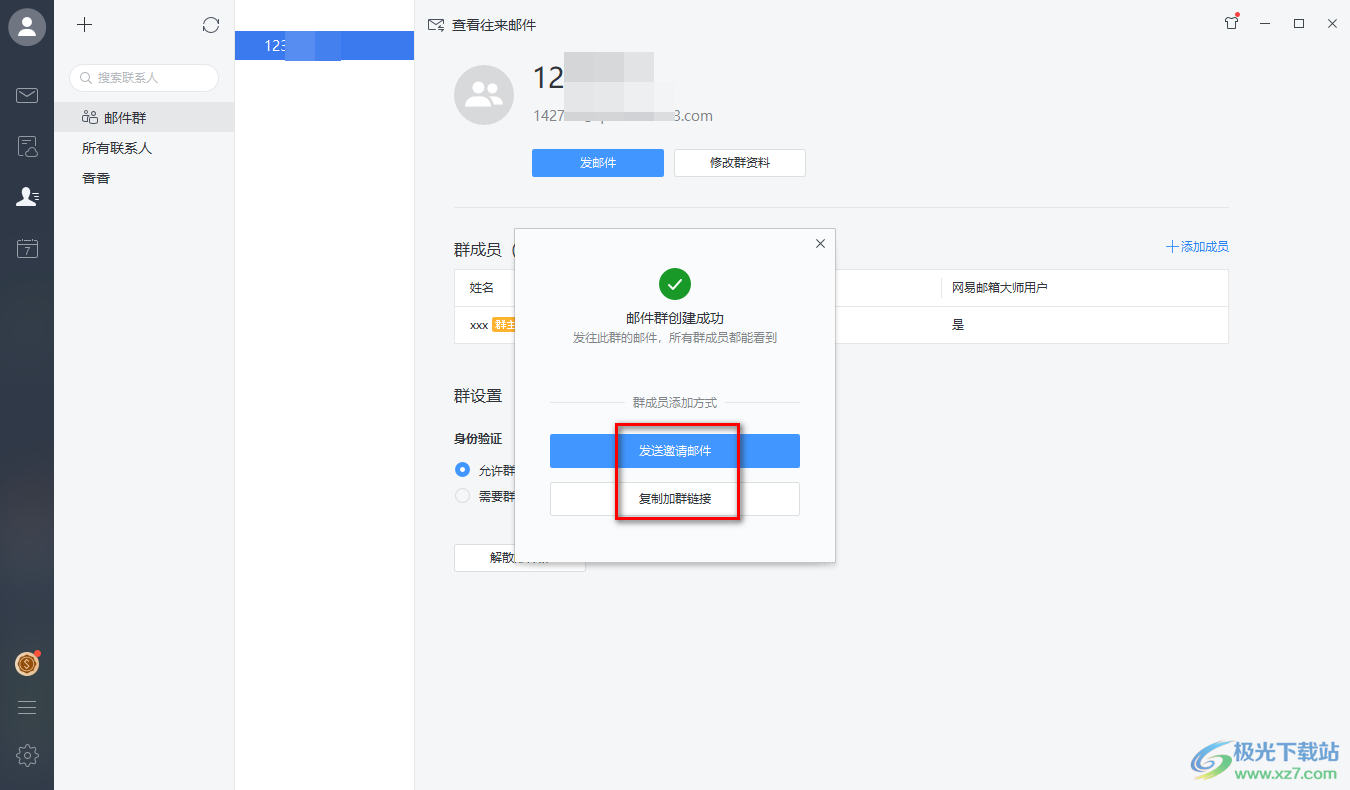Open the mail inbox icon in the sidebar
The width and height of the screenshot is (1350, 790).
pos(27,96)
